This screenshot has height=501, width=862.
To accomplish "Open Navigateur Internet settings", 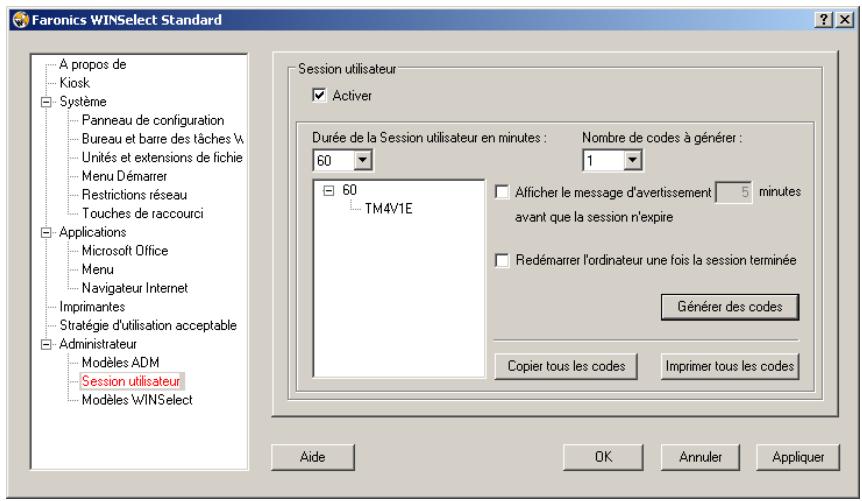I will click(x=135, y=288).
